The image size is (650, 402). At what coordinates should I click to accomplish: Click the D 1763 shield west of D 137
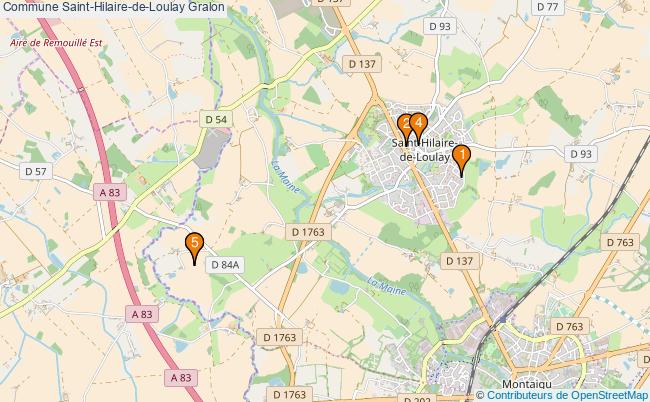(x=308, y=232)
